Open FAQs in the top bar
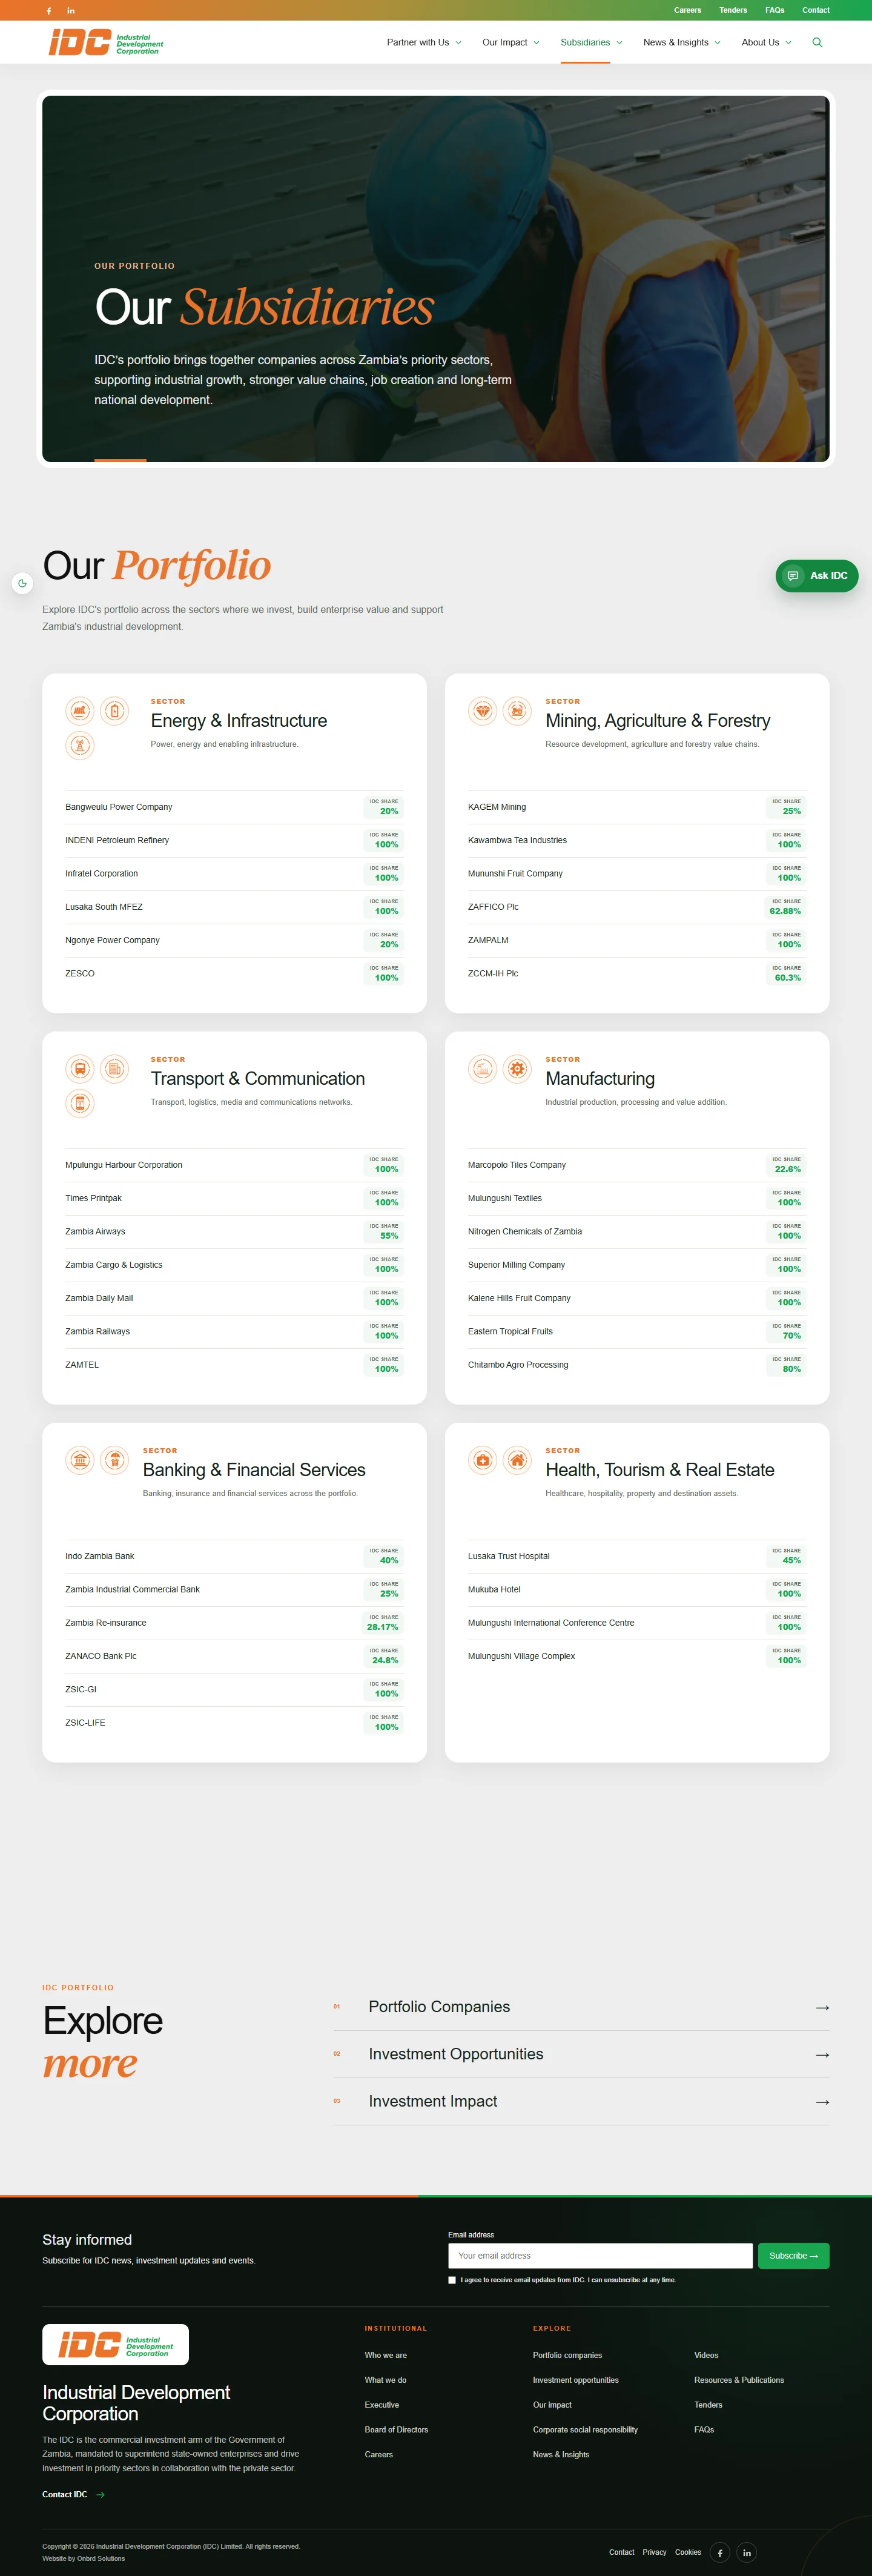The height and width of the screenshot is (2576, 872). click(x=775, y=10)
